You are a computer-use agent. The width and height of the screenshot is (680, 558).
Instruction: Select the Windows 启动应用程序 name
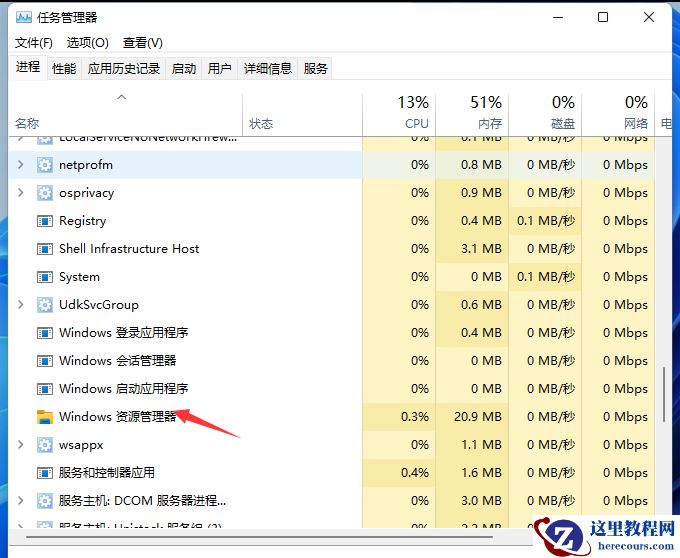point(124,389)
